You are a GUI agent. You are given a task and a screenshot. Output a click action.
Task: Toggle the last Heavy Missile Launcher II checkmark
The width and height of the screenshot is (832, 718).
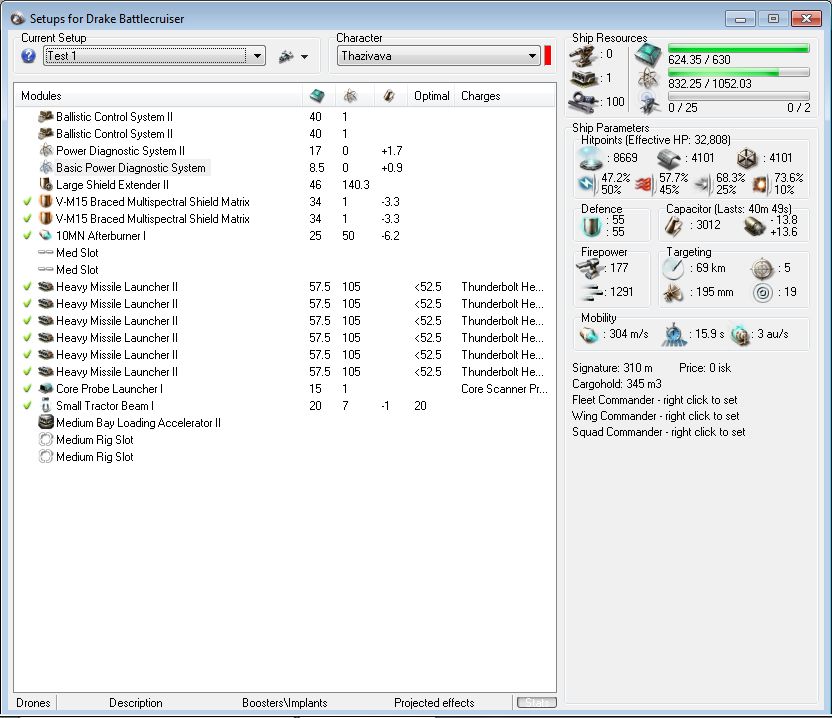[28, 371]
